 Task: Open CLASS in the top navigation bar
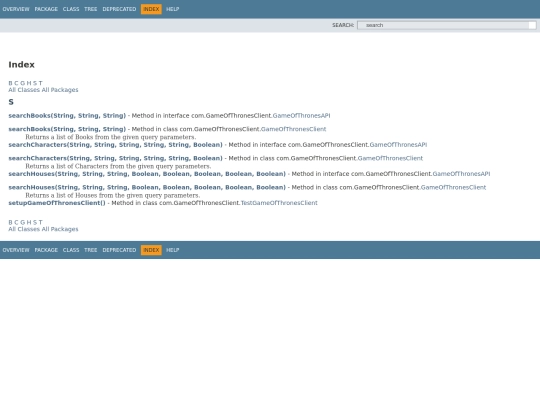(x=71, y=9)
